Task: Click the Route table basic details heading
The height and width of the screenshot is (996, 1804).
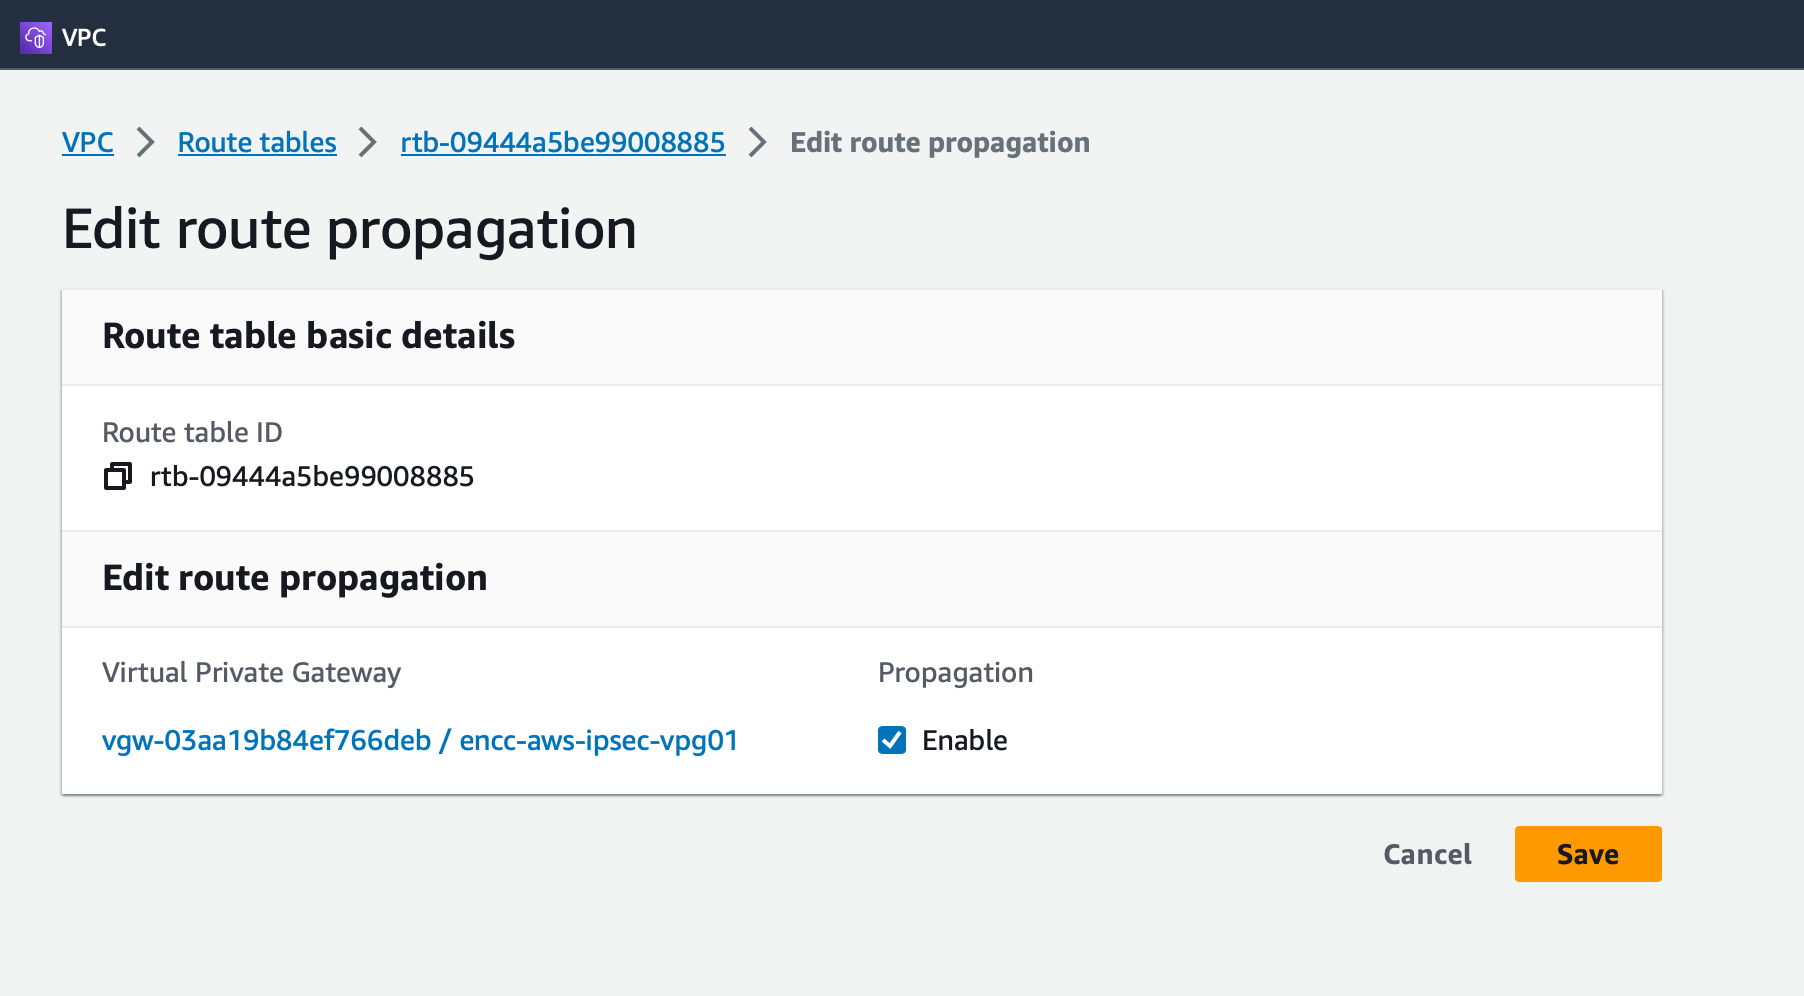Action: tap(309, 336)
